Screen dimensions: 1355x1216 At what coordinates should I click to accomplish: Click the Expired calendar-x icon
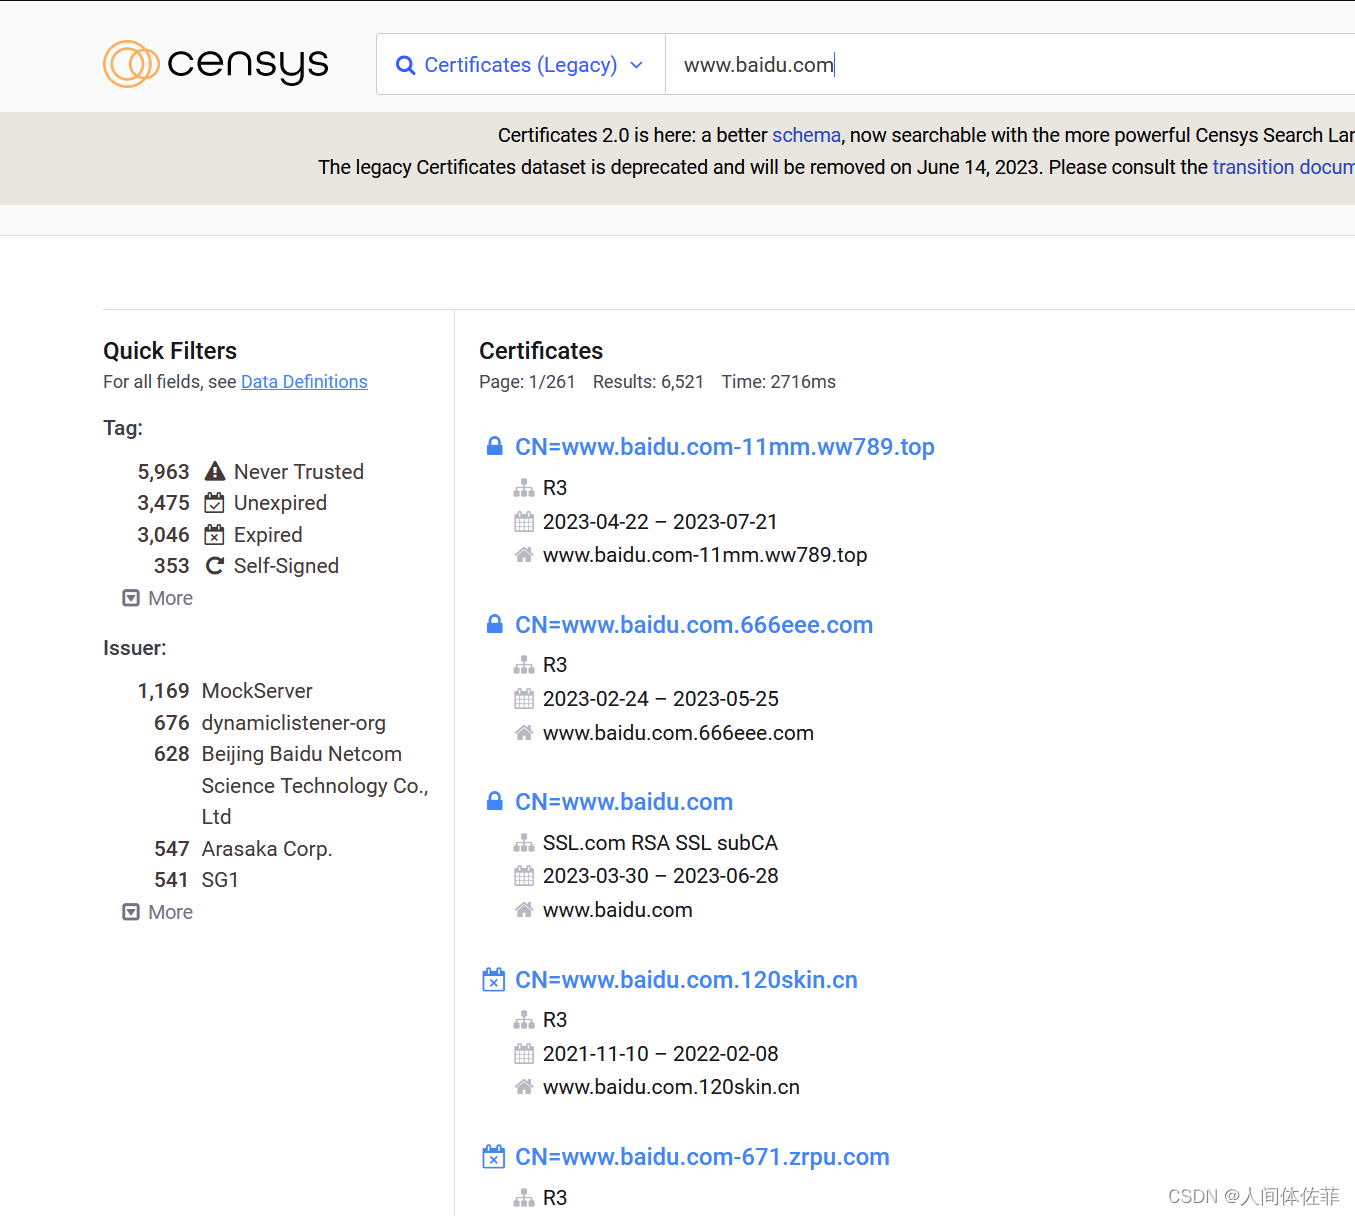[x=214, y=534]
